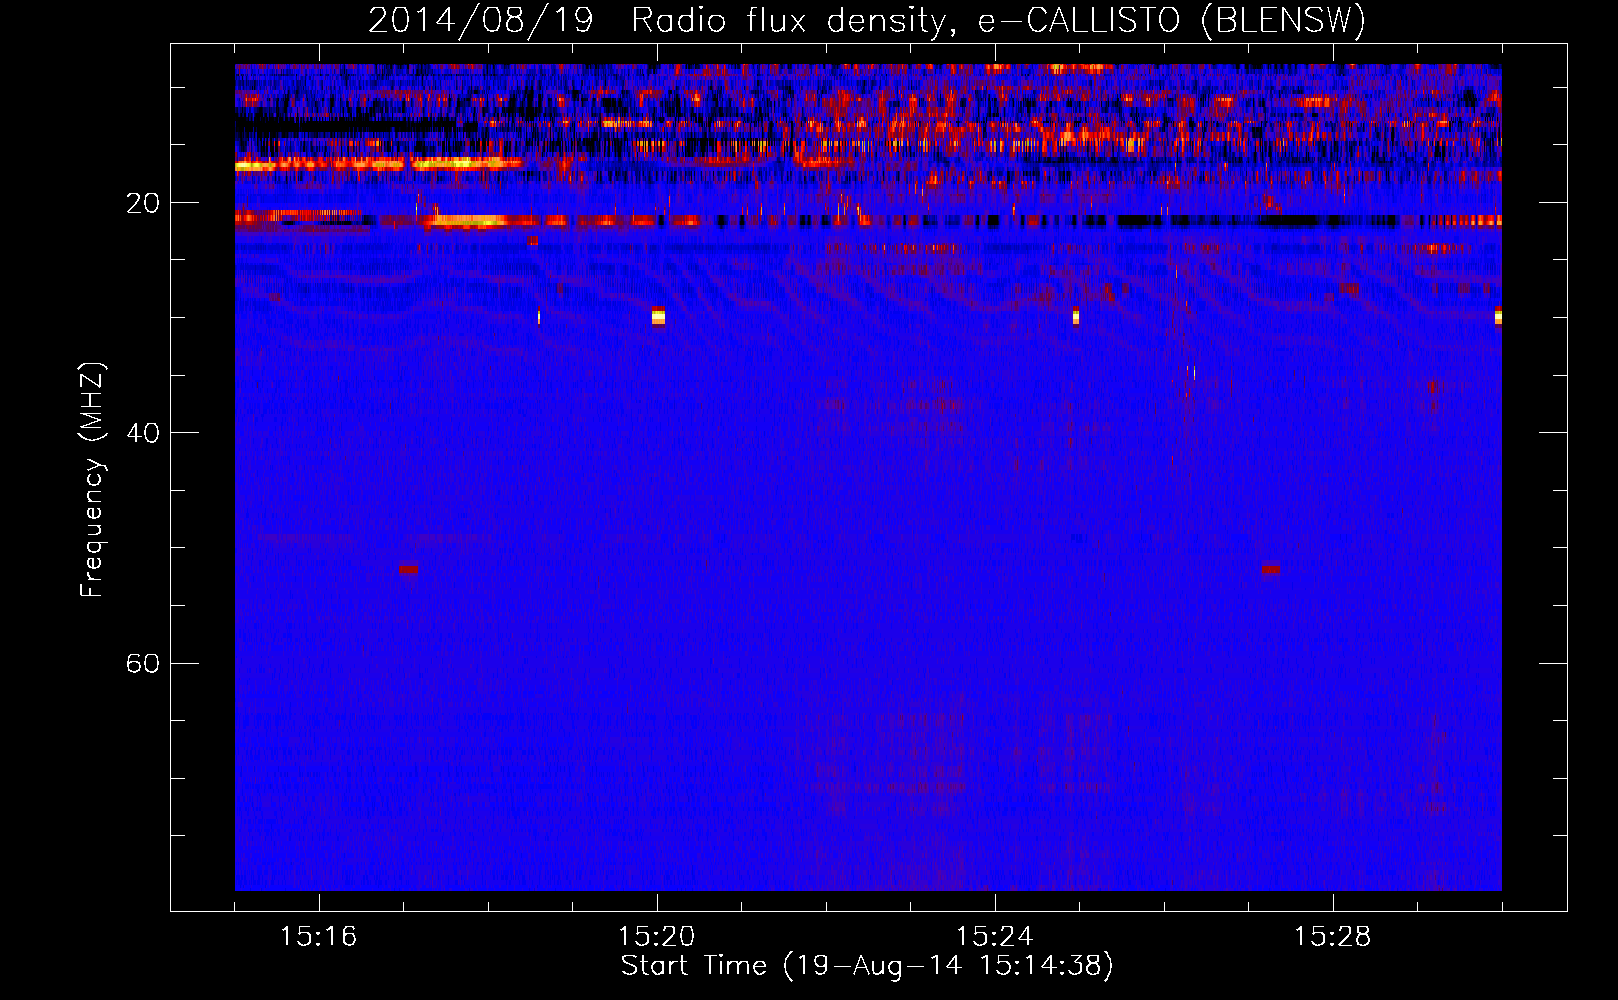This screenshot has width=1618, height=1000.
Task: Click the 20 MHz frequency tick label
Action: pos(143,203)
